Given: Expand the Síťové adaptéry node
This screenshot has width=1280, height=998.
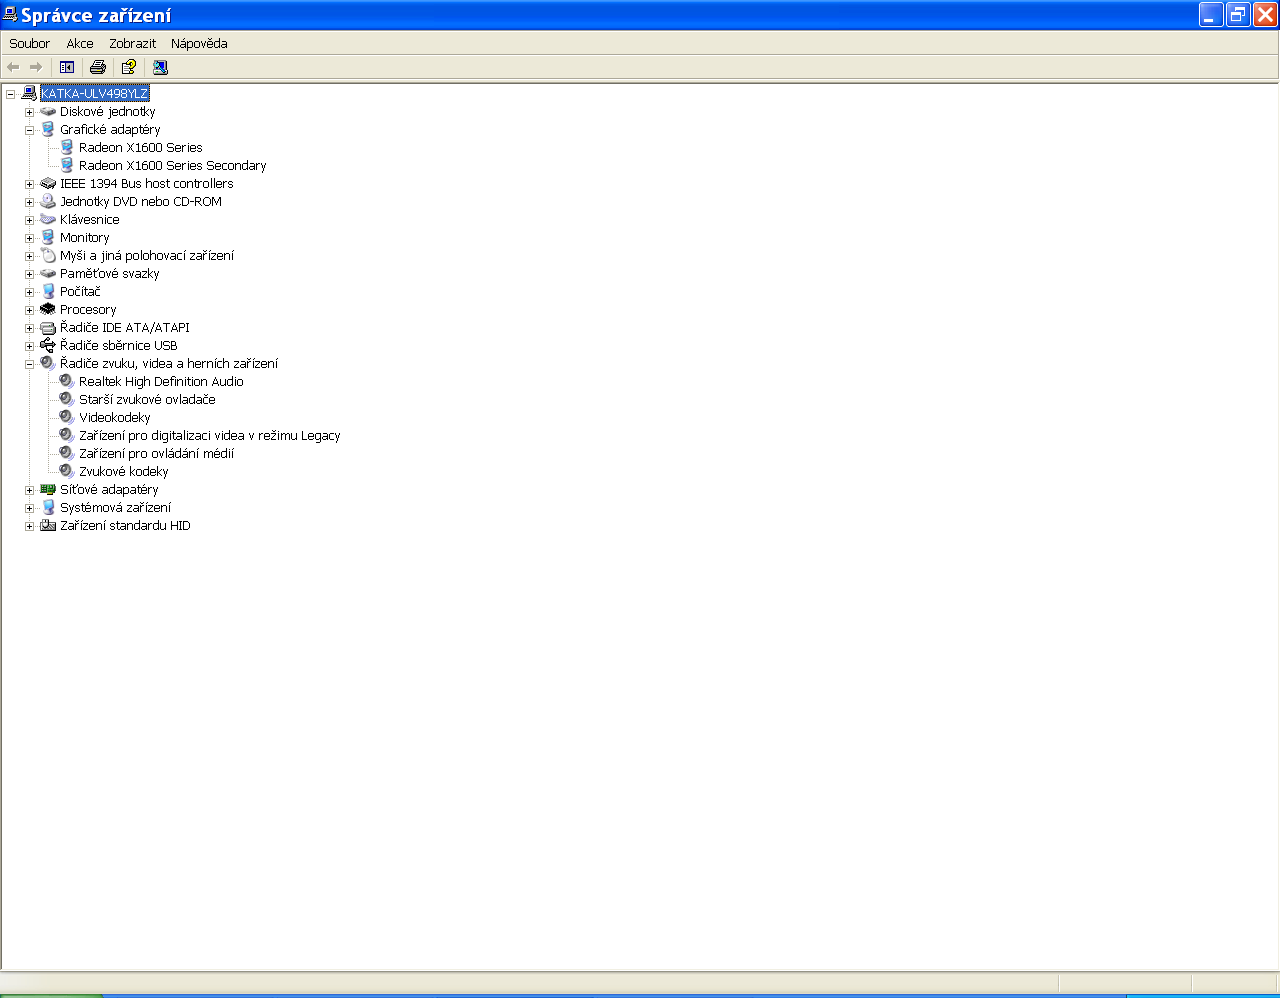Looking at the screenshot, I should click(29, 490).
